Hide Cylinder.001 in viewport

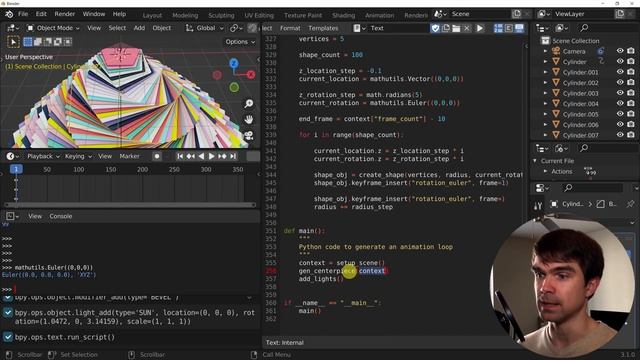tap(620, 72)
